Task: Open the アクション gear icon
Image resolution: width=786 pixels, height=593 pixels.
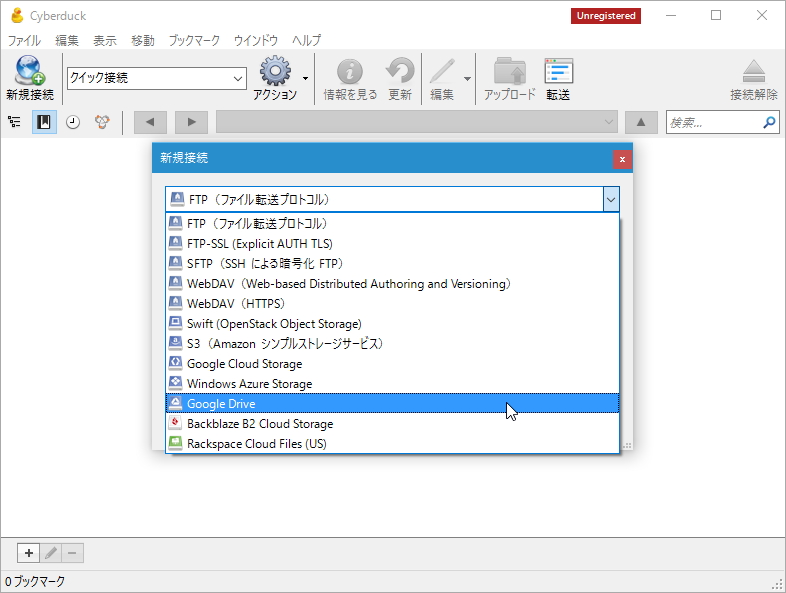Action: pos(275,71)
